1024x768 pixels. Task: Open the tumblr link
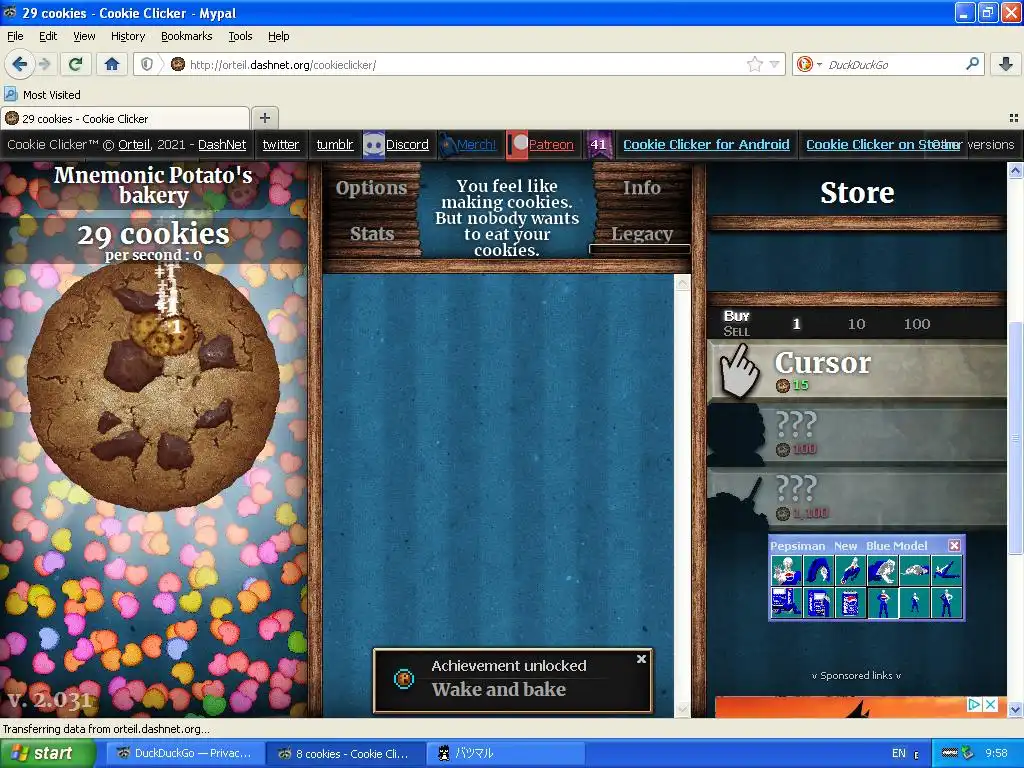tap(335, 145)
